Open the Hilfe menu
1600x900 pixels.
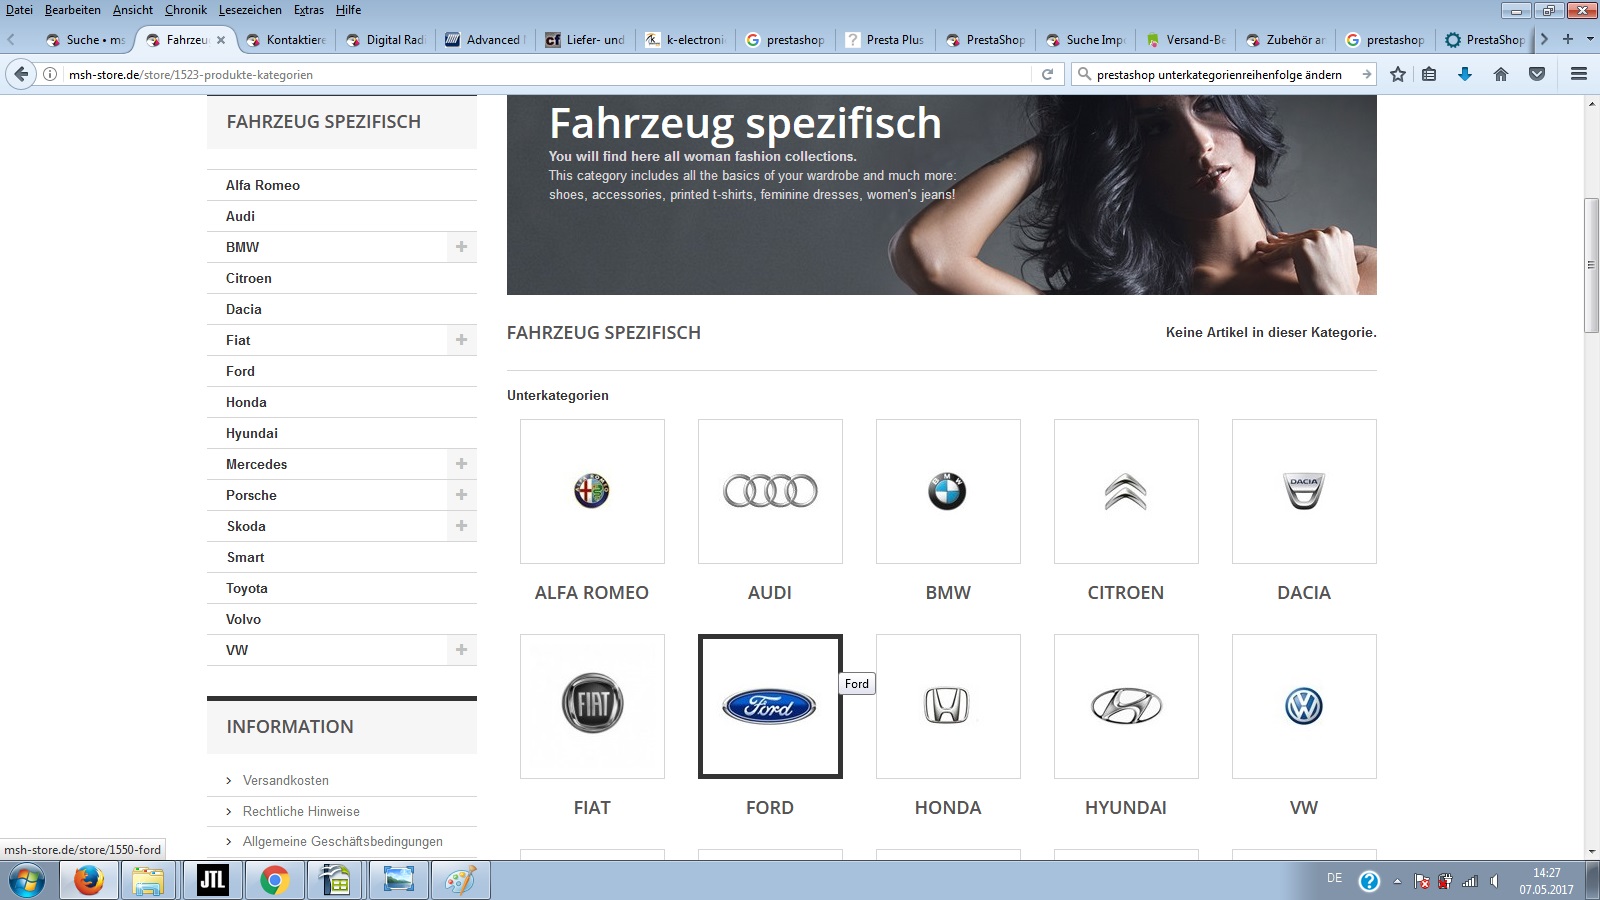point(349,10)
